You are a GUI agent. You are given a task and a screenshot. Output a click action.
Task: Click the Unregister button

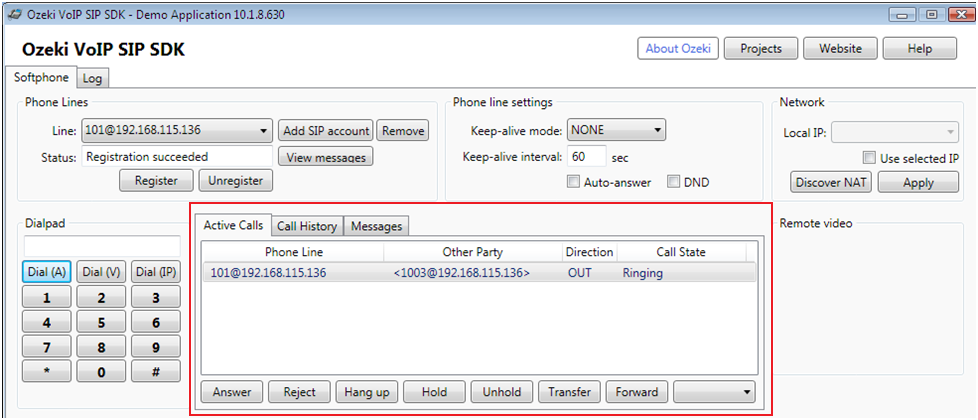(x=236, y=180)
